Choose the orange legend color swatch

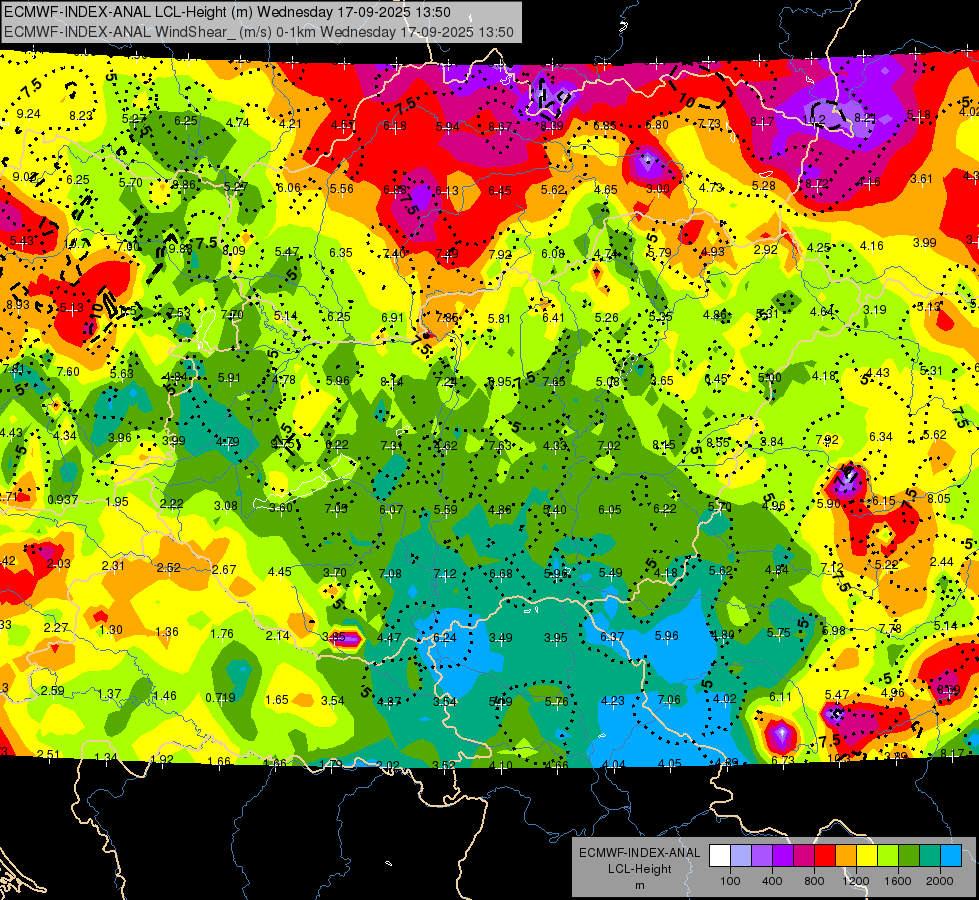(x=846, y=856)
